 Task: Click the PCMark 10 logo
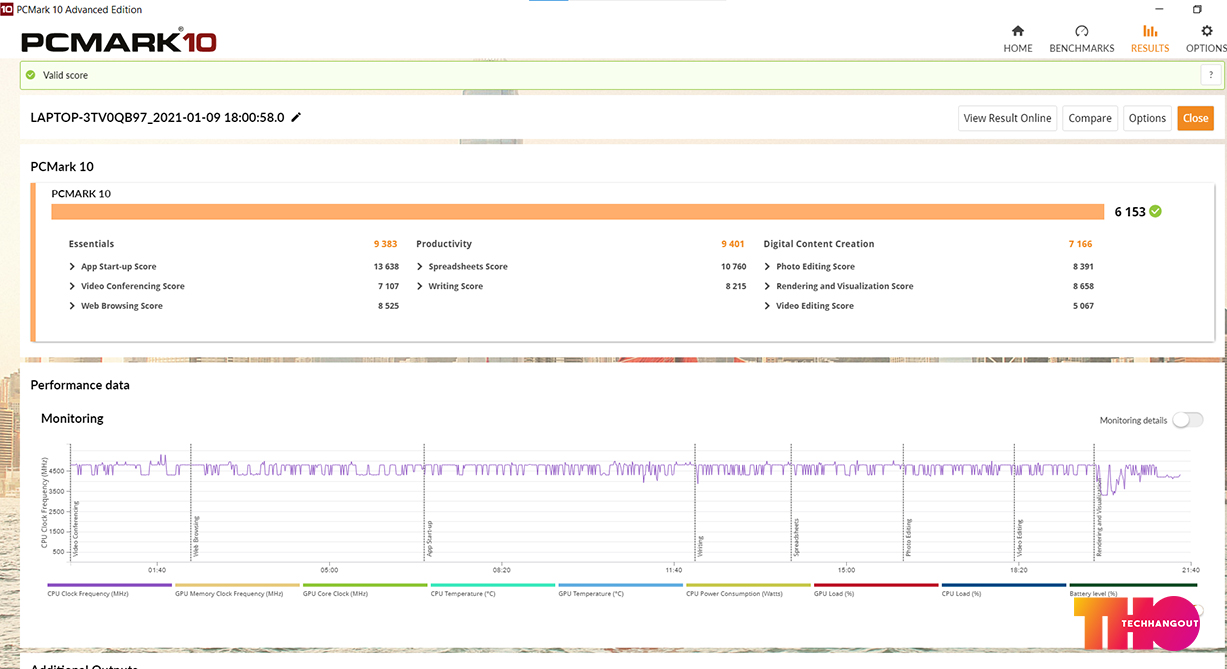[119, 42]
